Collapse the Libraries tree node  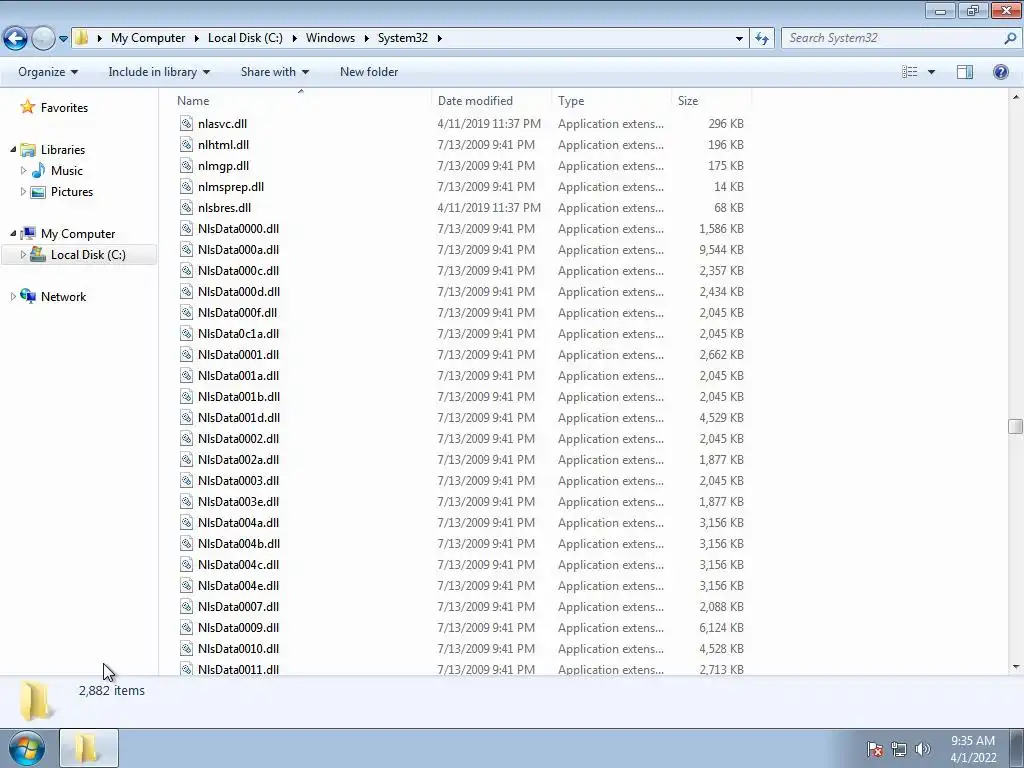pyautogui.click(x=13, y=150)
